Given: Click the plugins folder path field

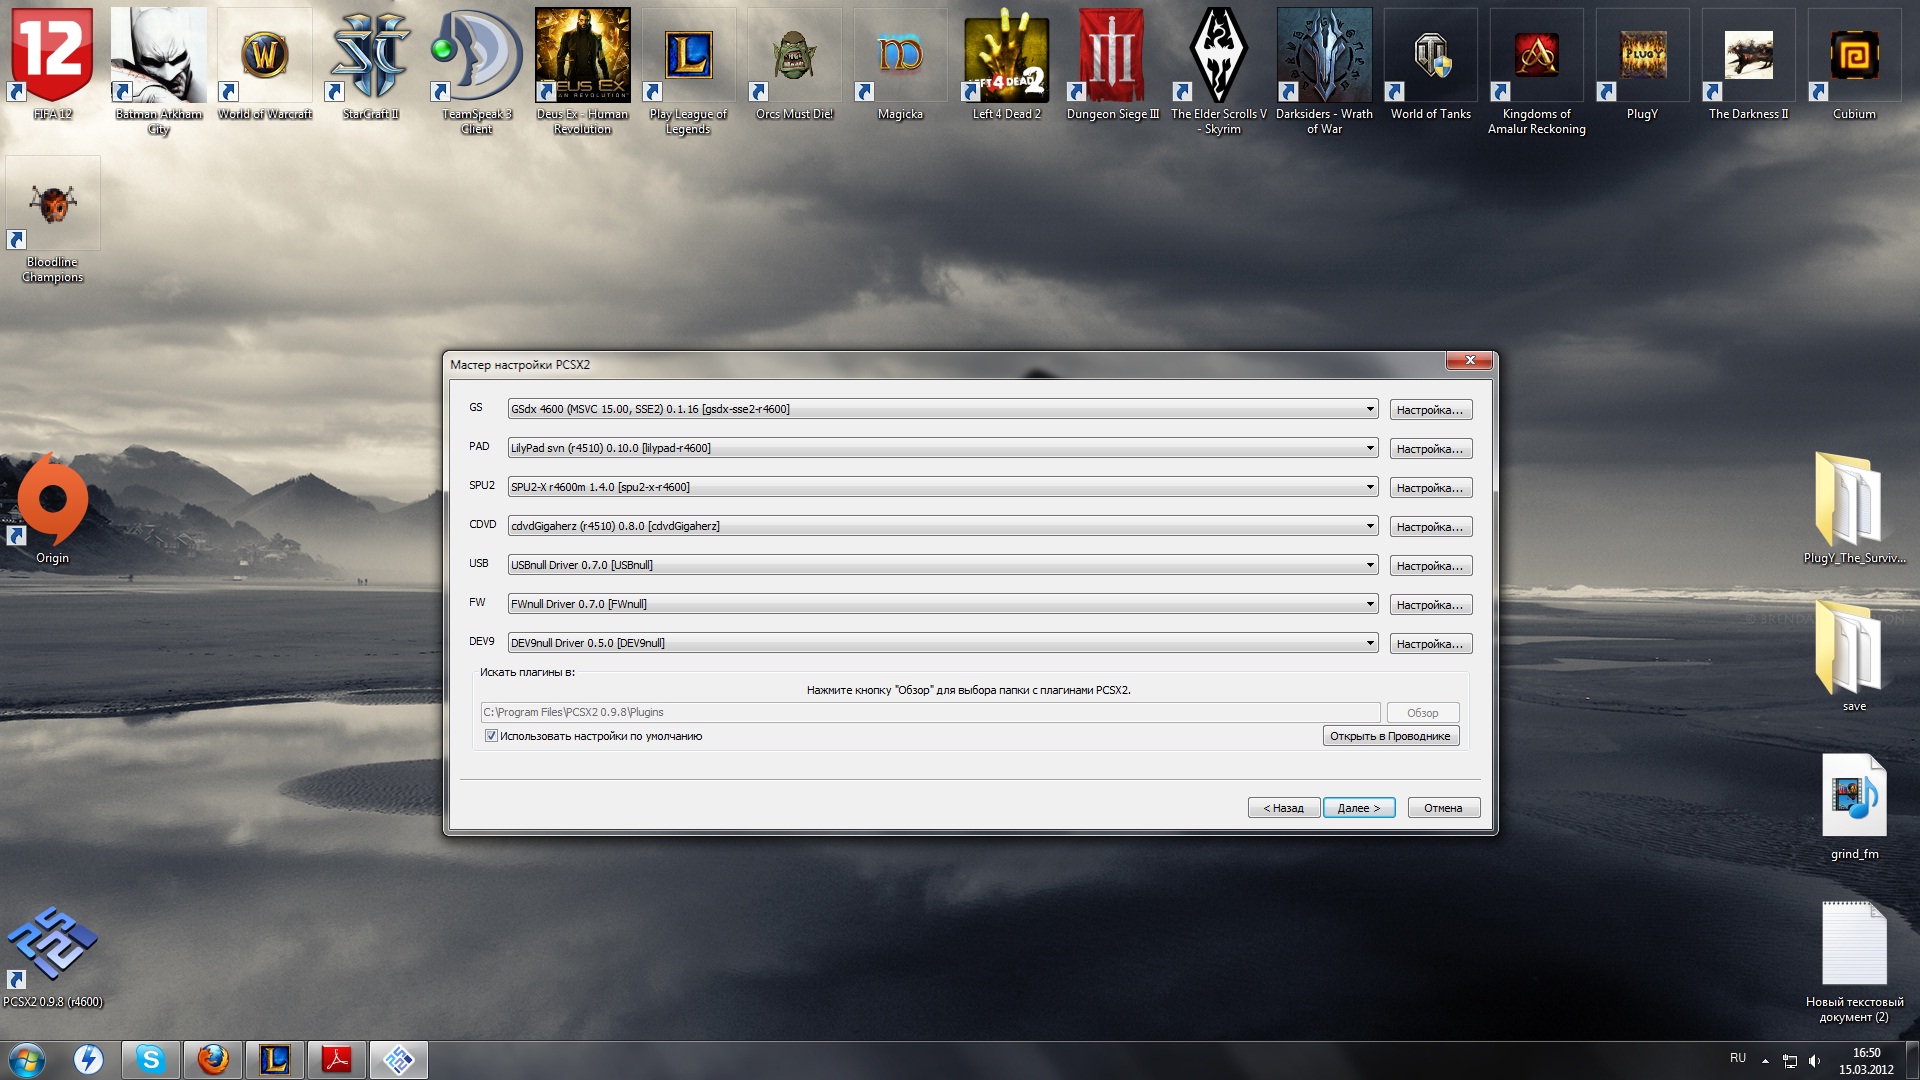Looking at the screenshot, I should pos(930,712).
